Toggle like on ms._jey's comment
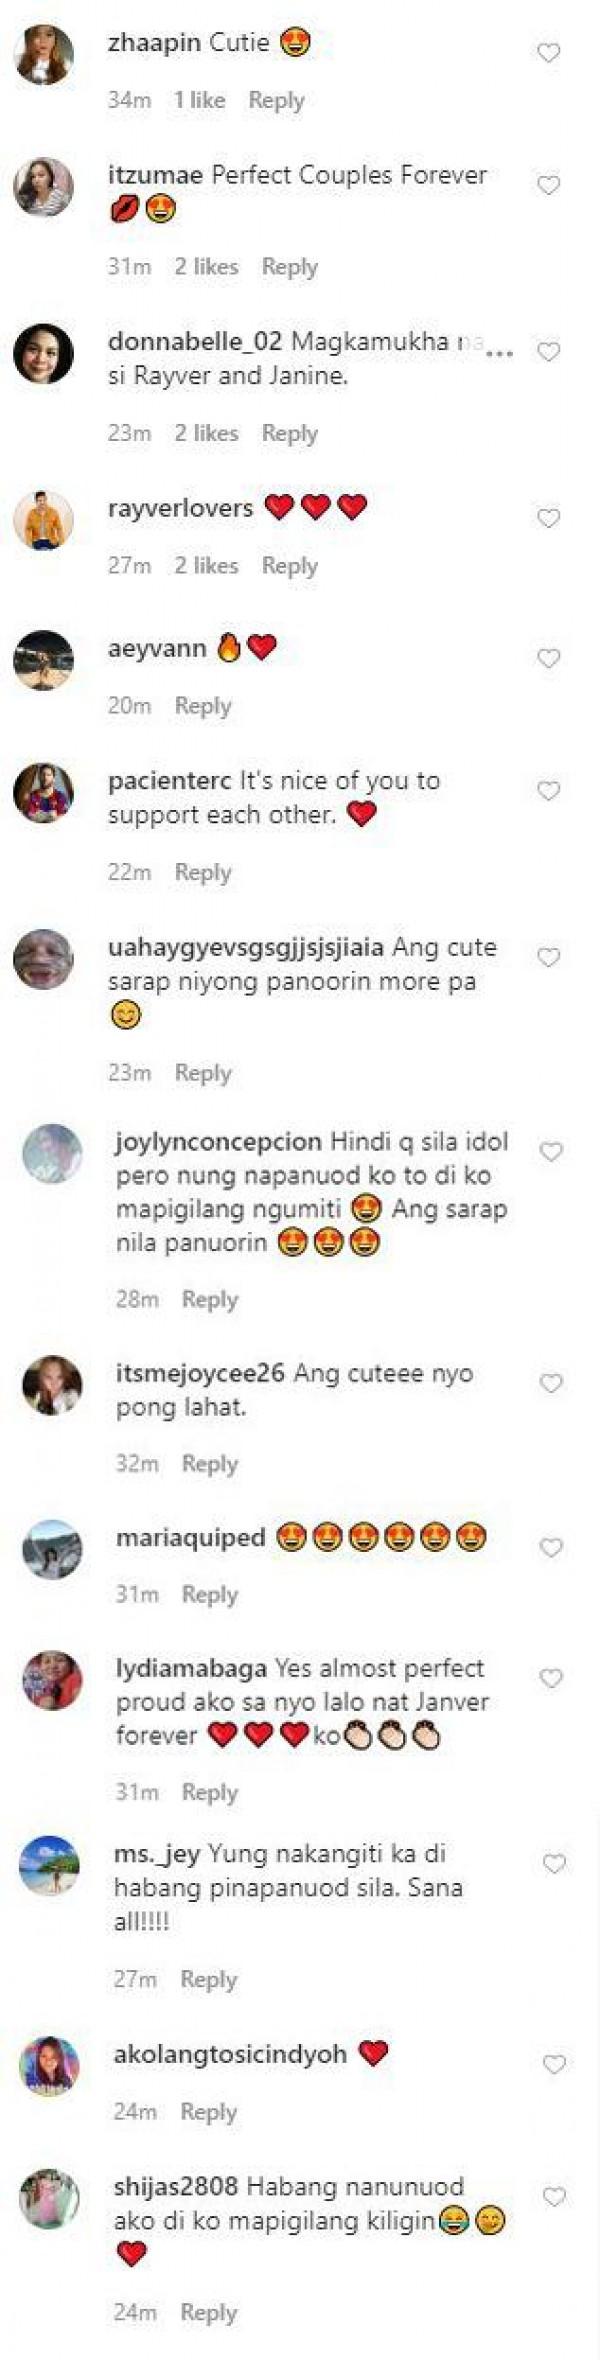The height and width of the screenshot is (2360, 600). tap(553, 1864)
